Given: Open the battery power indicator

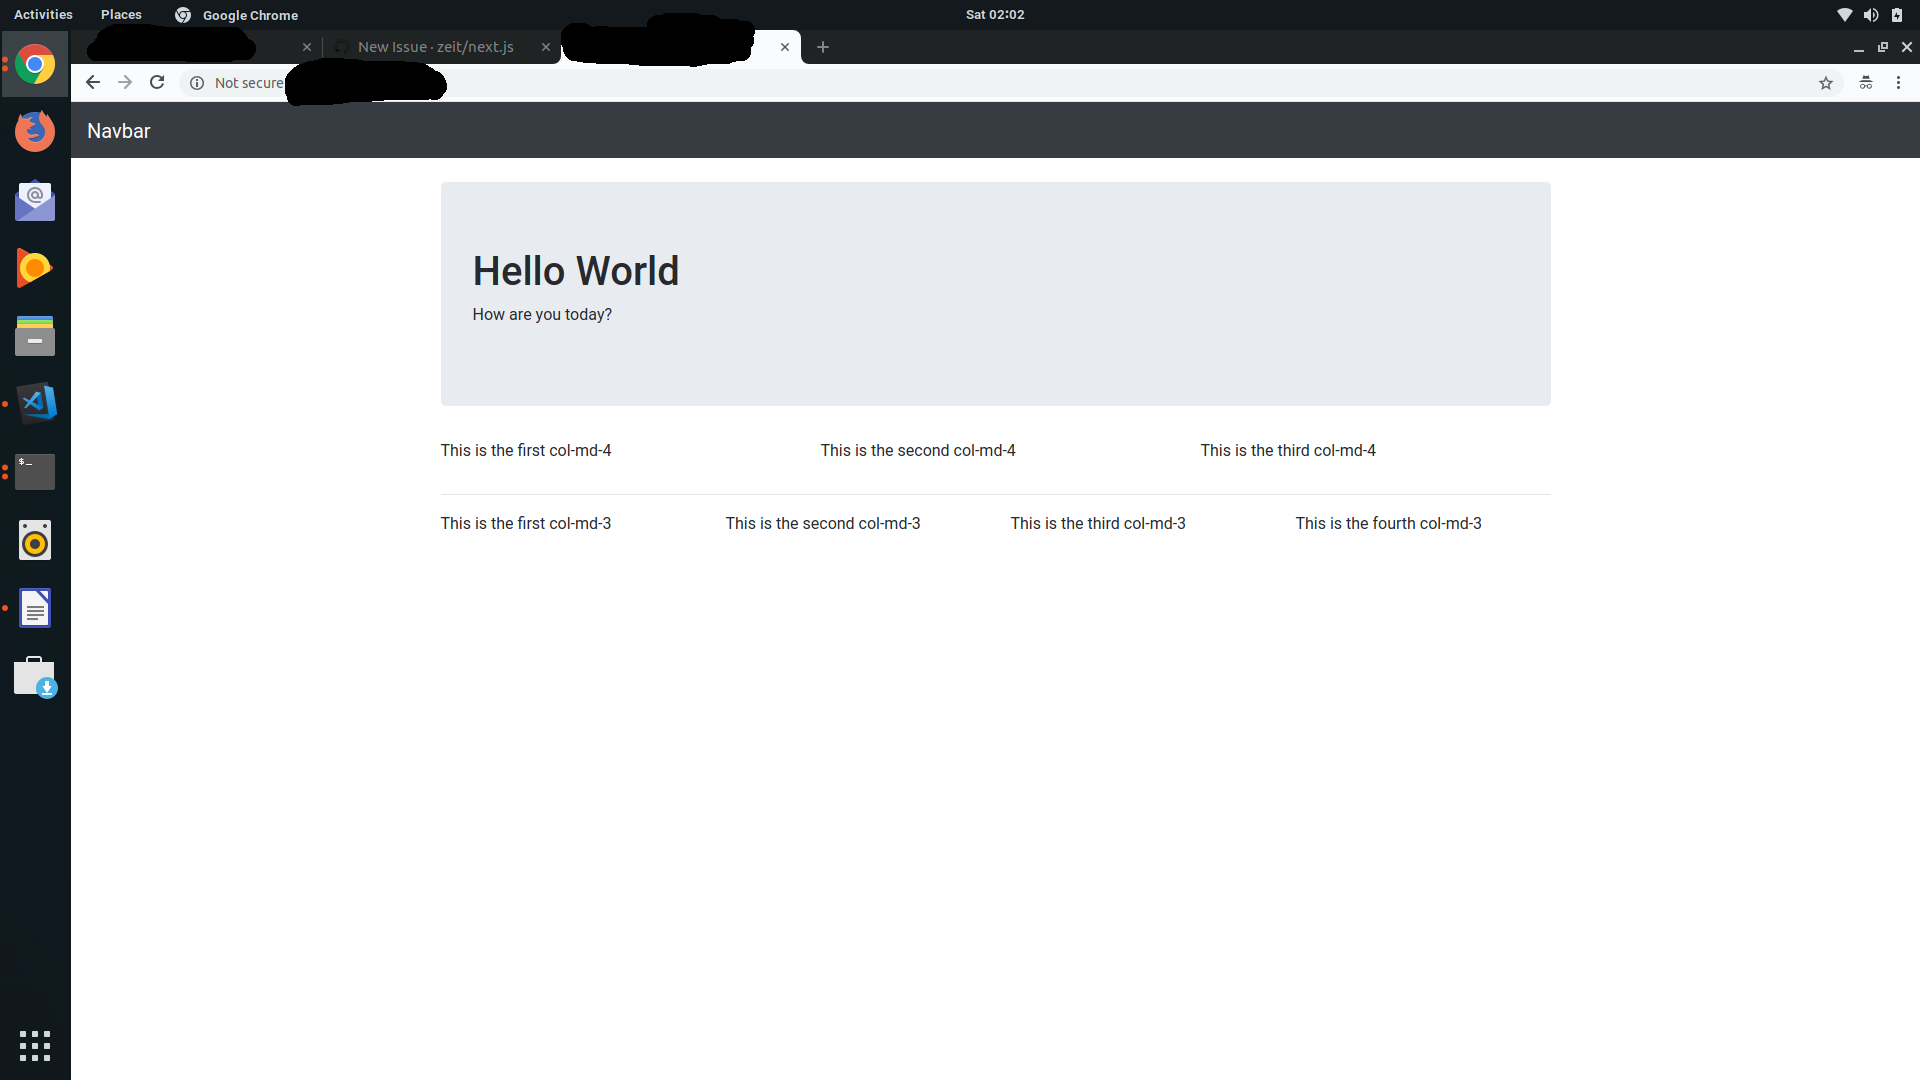Looking at the screenshot, I should [x=1897, y=15].
